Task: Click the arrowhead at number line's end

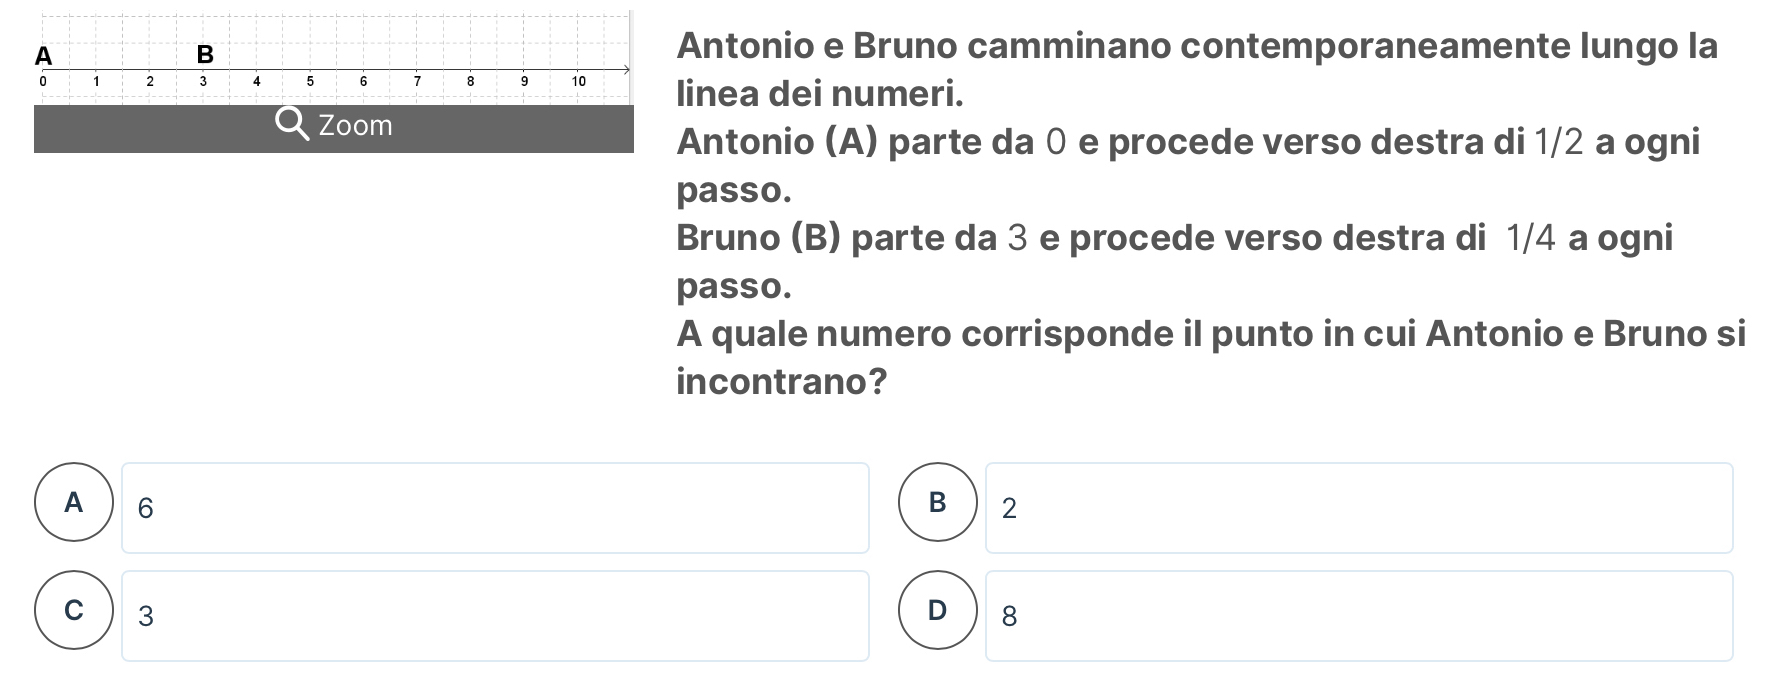Action: (x=626, y=70)
